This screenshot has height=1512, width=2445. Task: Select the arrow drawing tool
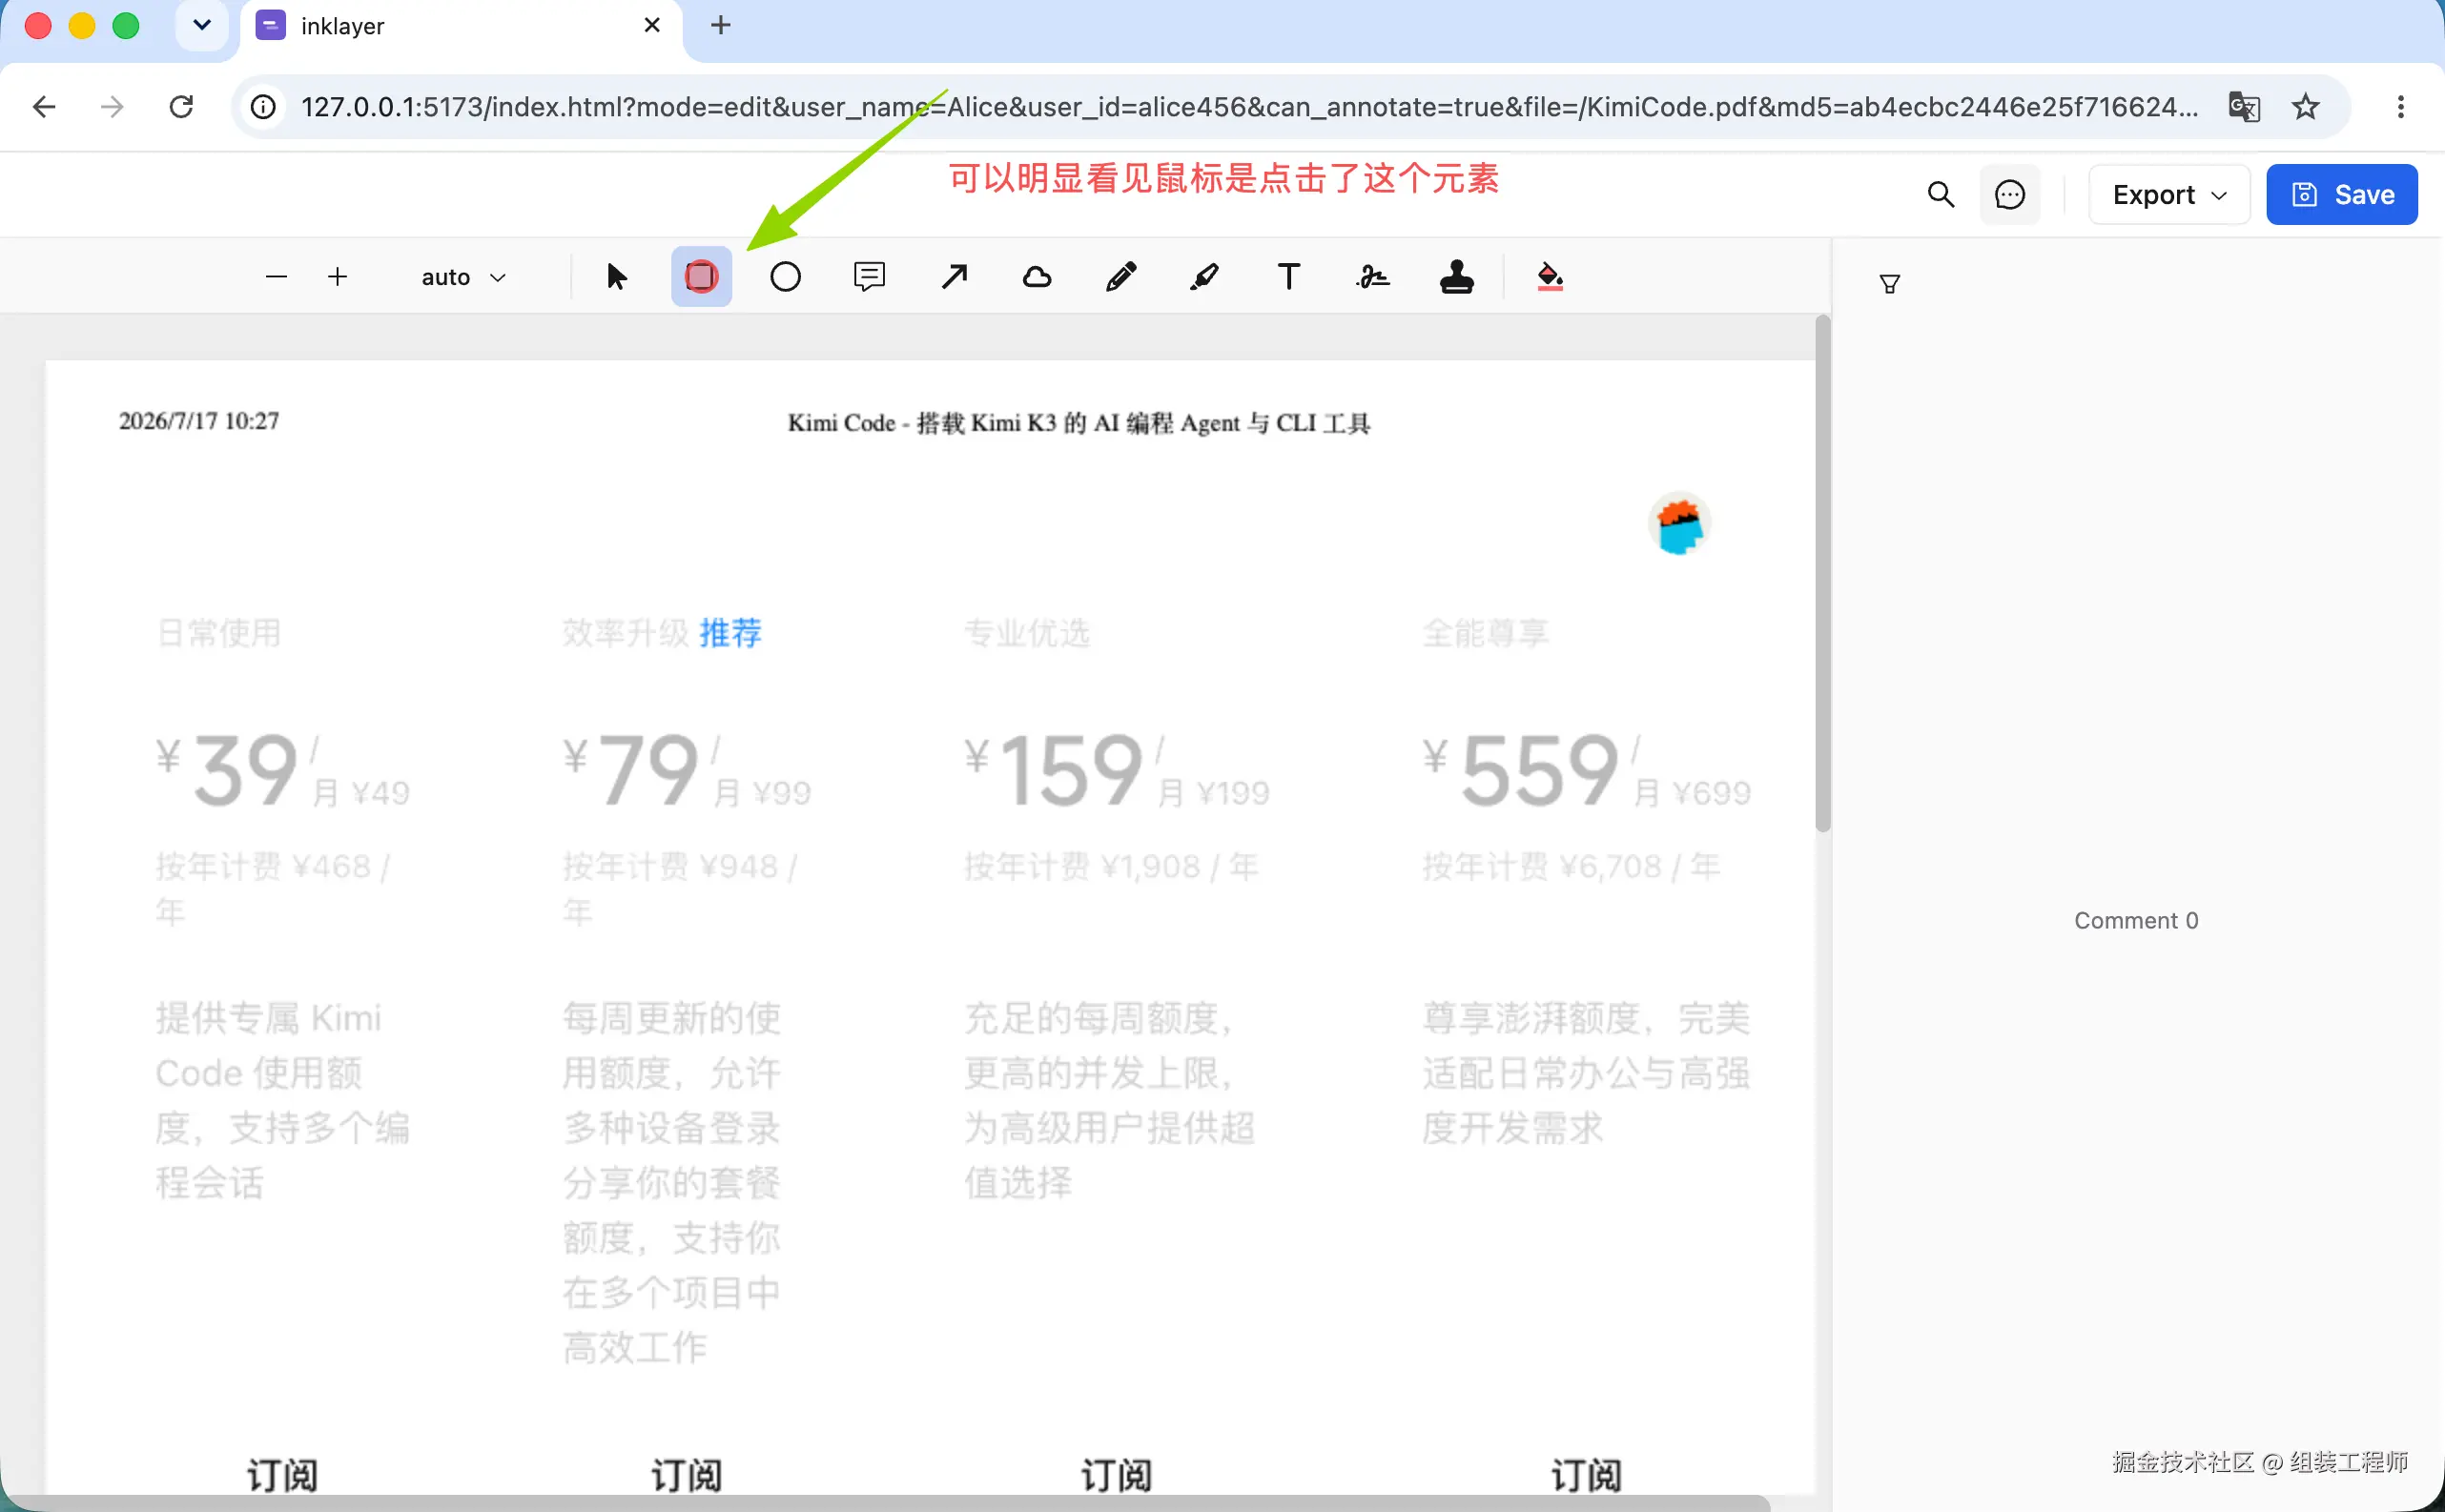point(954,277)
